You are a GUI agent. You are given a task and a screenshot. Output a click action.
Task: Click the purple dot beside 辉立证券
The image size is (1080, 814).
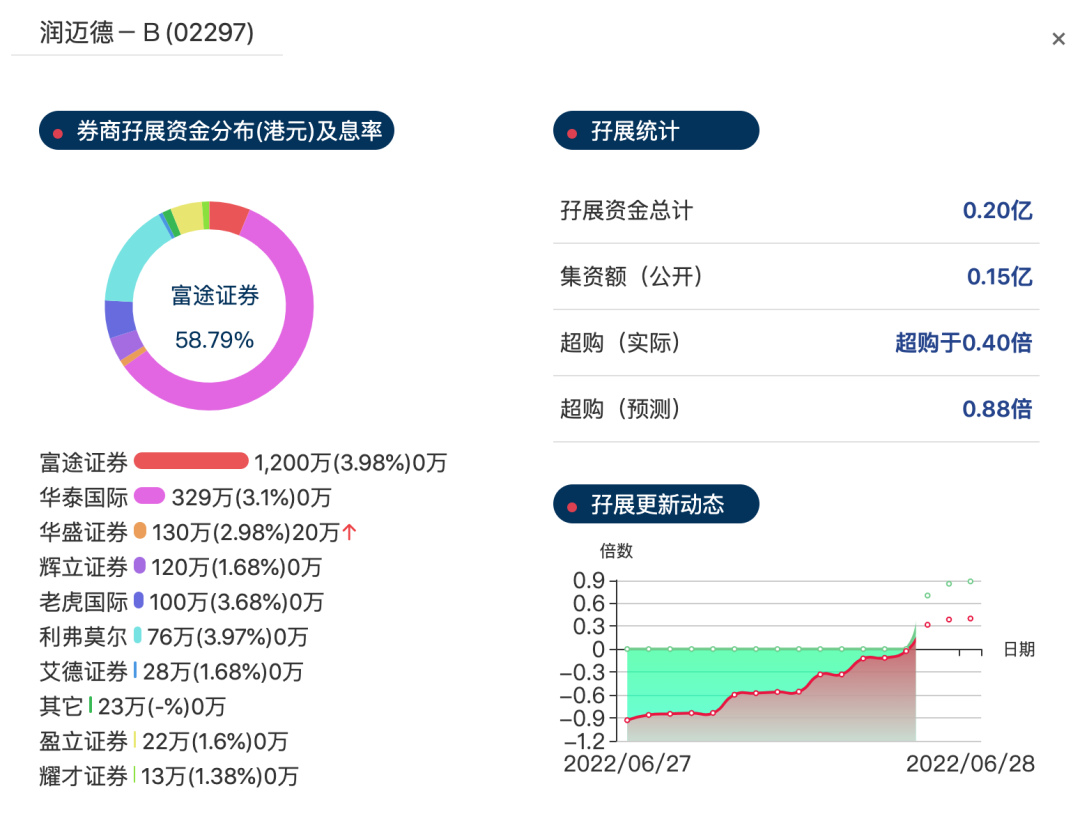[x=140, y=565]
